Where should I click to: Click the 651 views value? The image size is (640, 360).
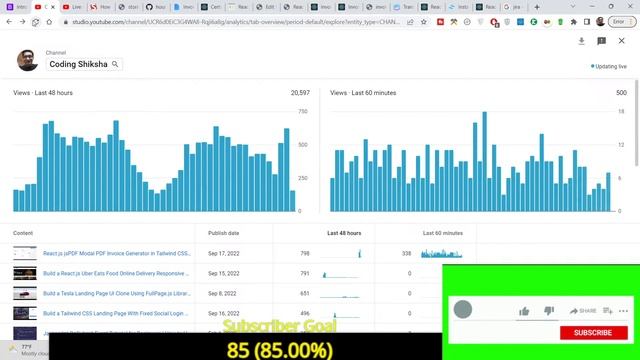click(x=304, y=293)
